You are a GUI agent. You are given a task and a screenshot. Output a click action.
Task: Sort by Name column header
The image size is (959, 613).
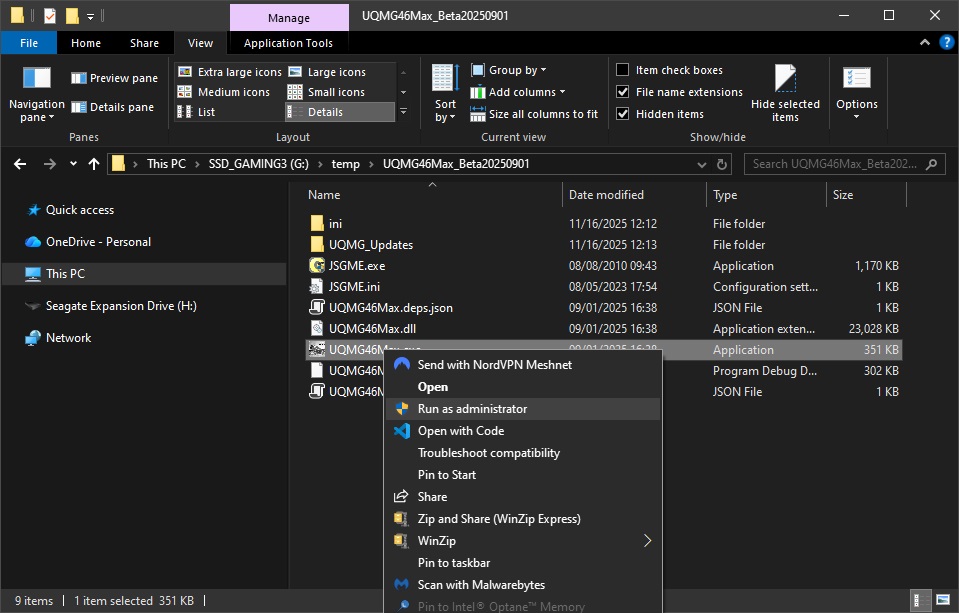(x=433, y=195)
